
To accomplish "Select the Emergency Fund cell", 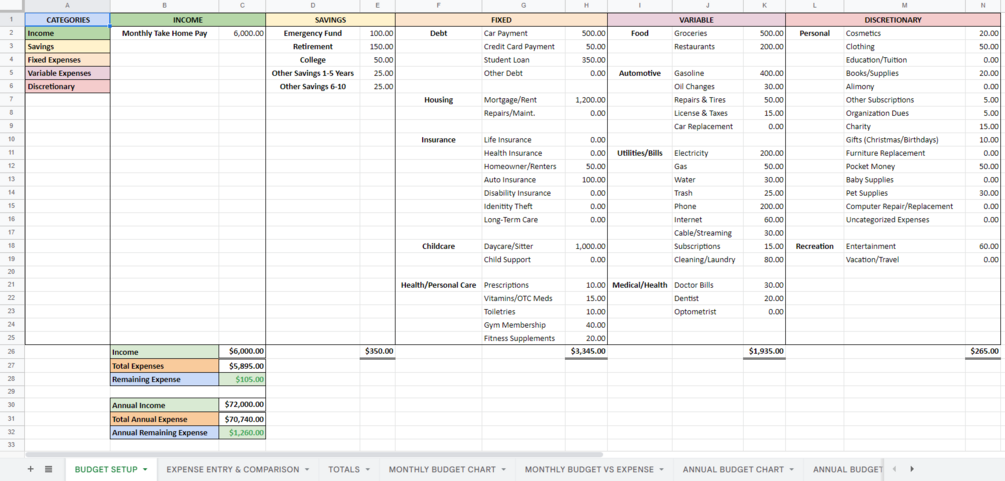I will pos(313,33).
